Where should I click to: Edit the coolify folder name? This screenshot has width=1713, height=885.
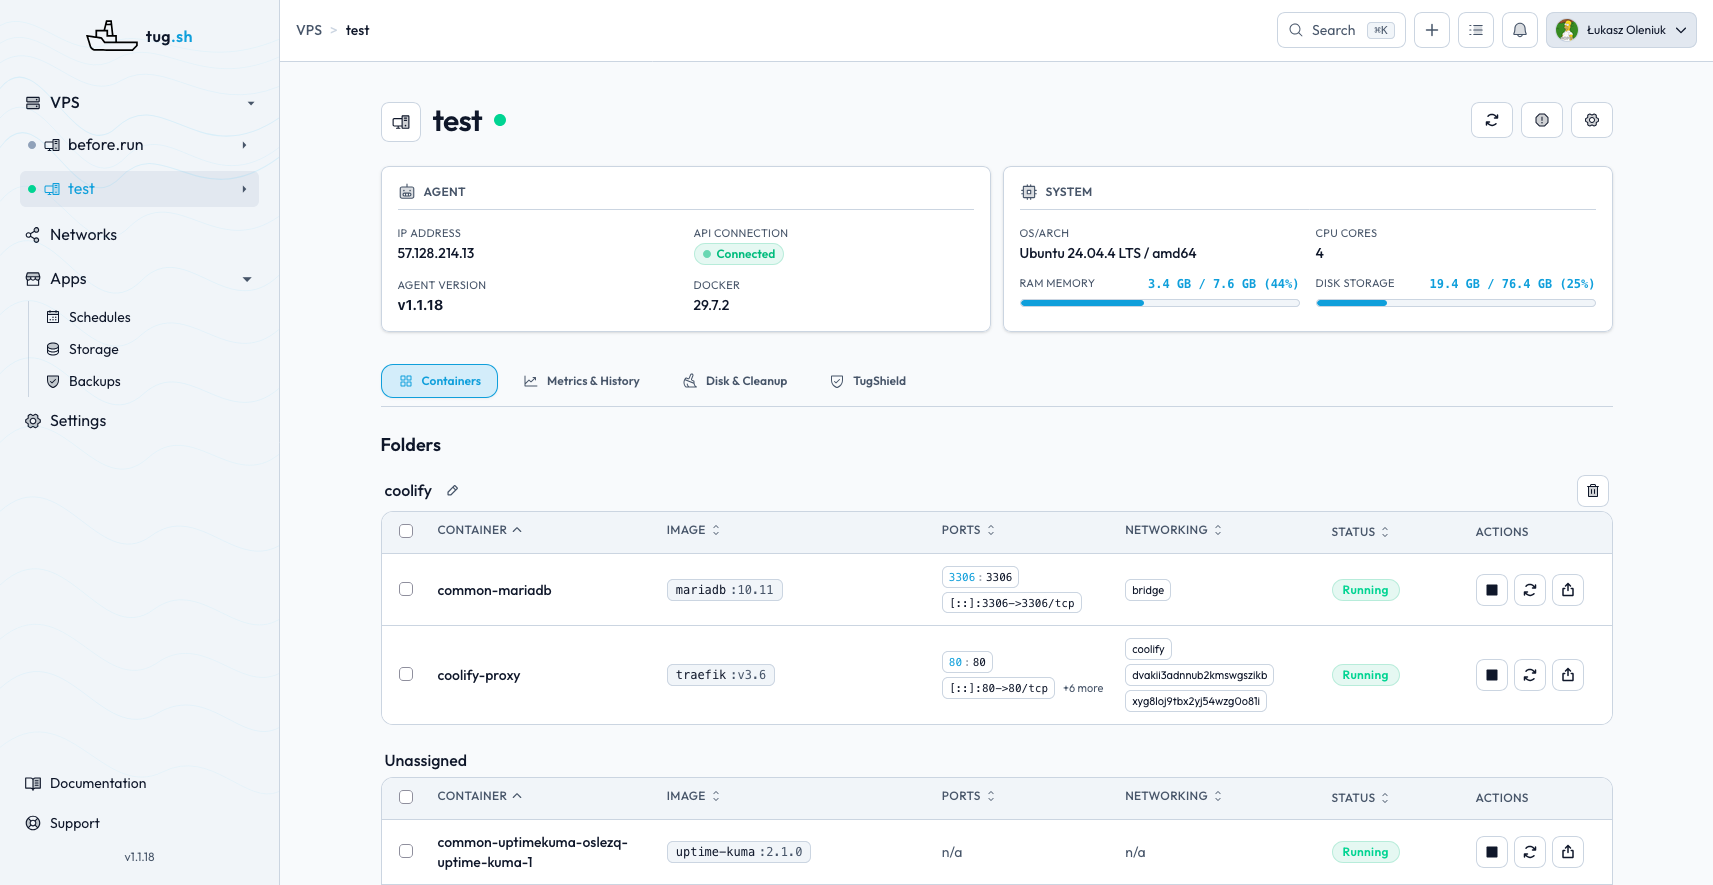click(x=452, y=491)
